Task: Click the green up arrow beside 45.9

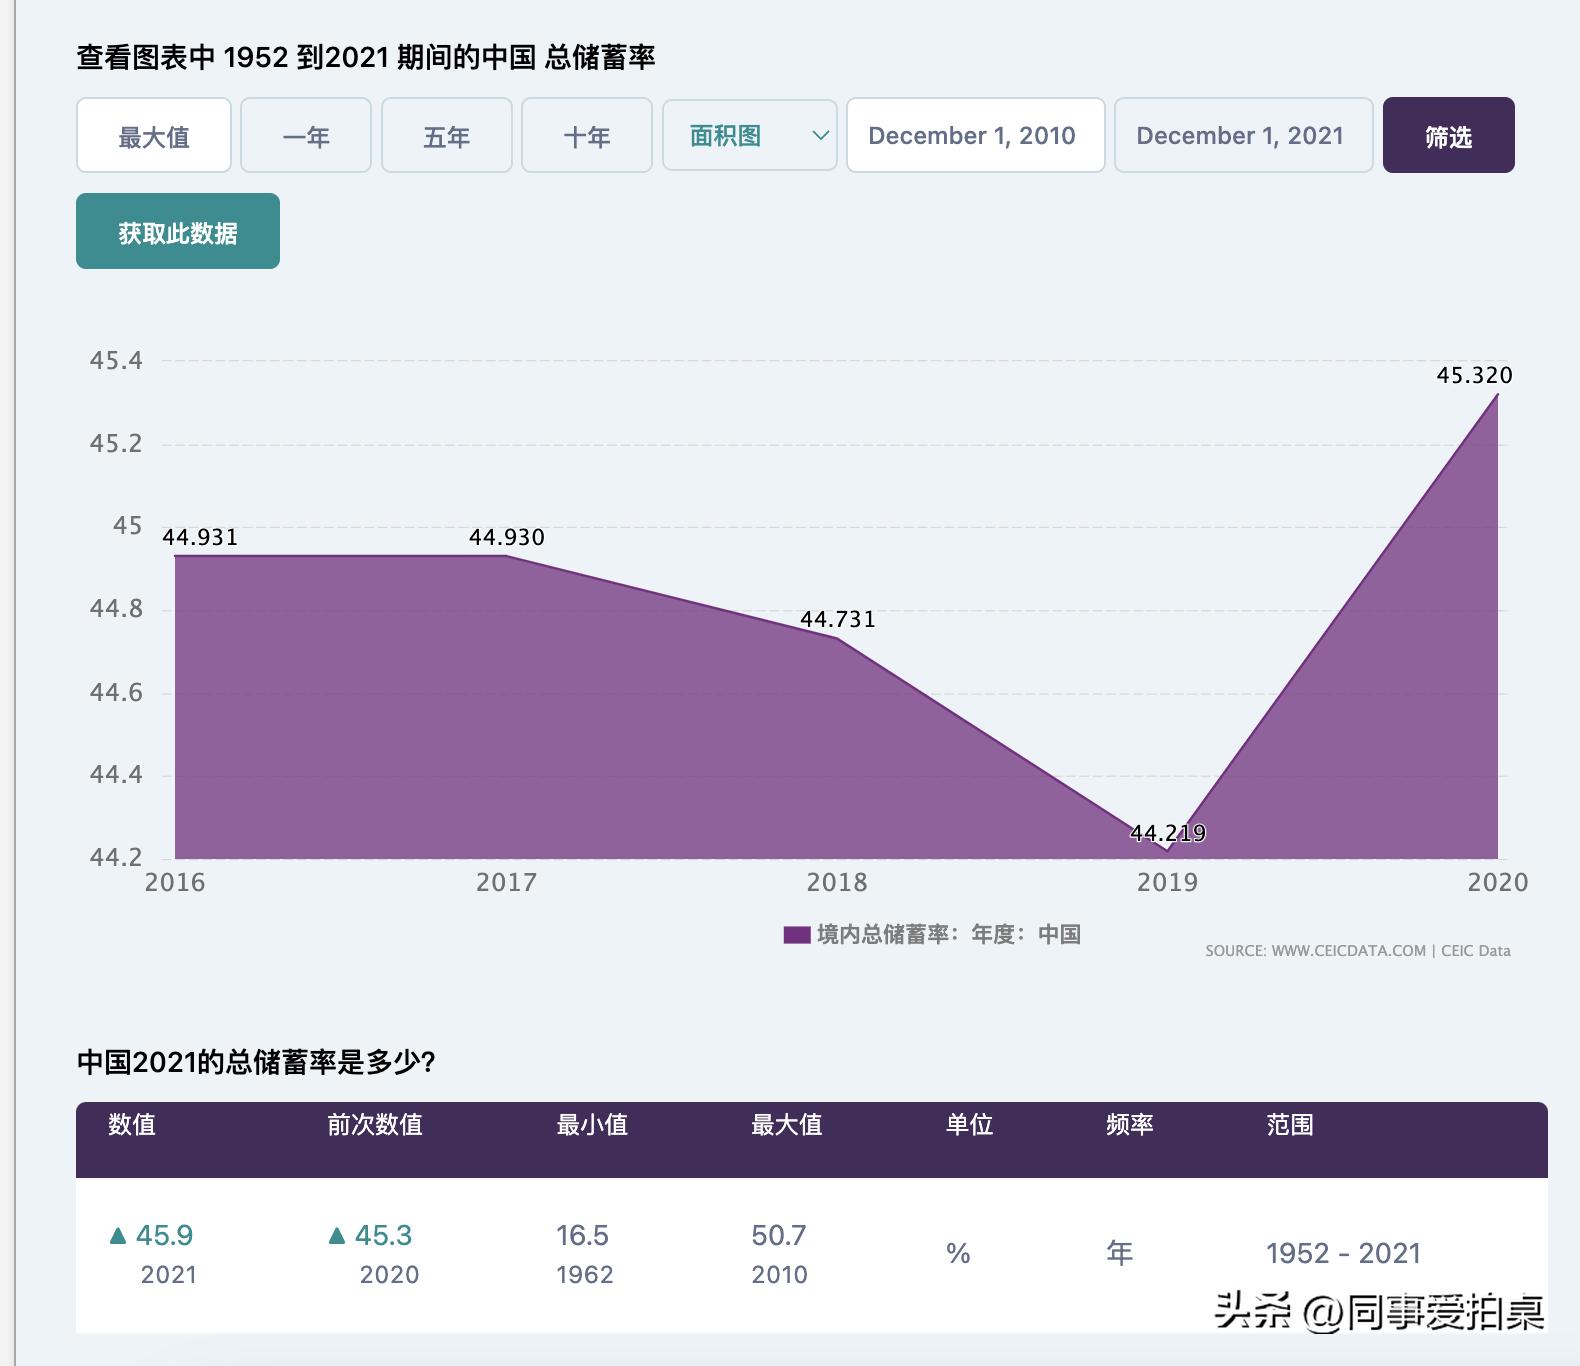Action: point(118,1236)
